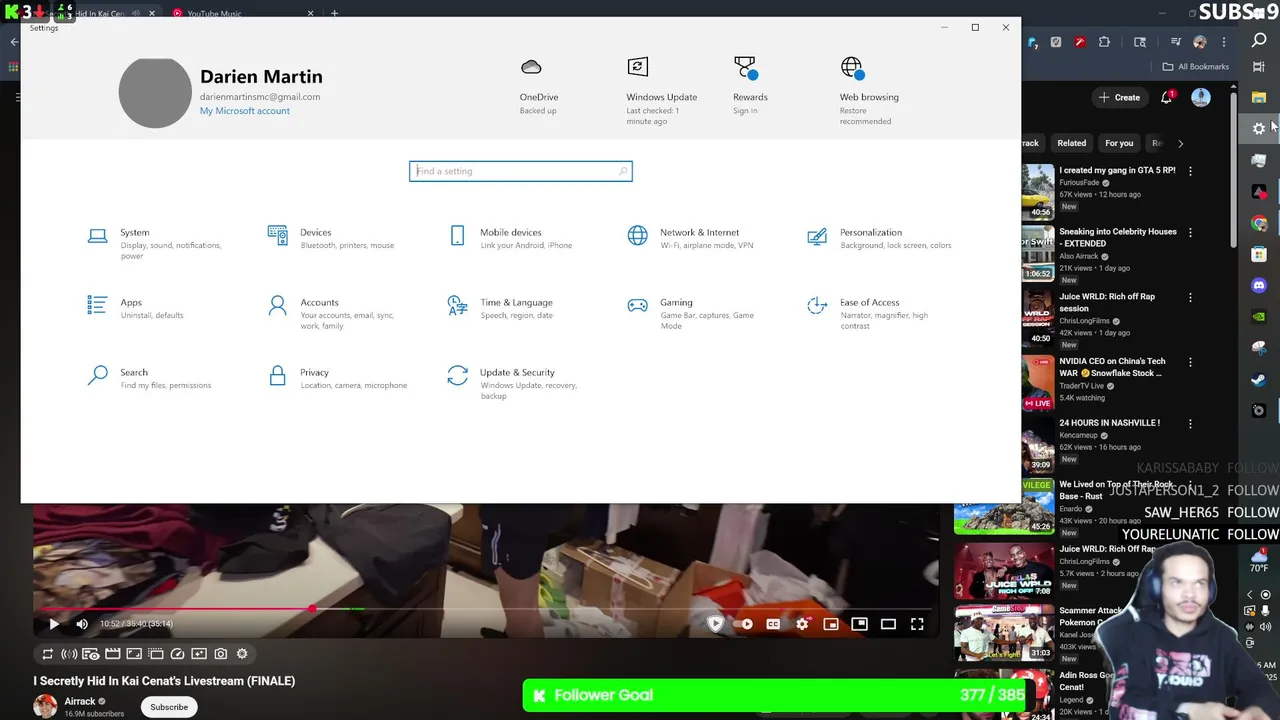Click the Find a setting search box
This screenshot has height=720, width=1280.
(x=521, y=171)
